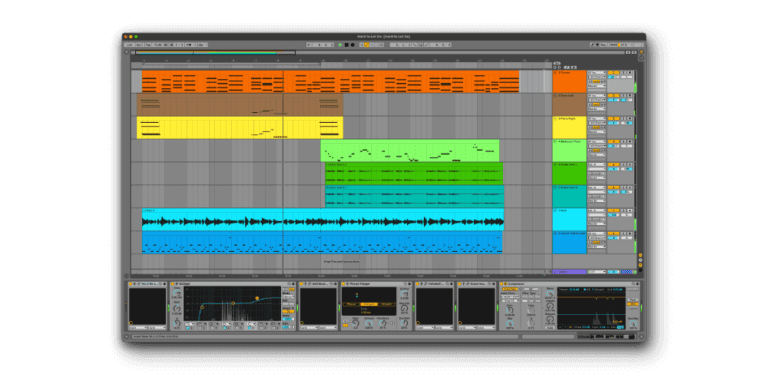Select the yellow Piano Right clip
768x384 pixels.
[240, 127]
